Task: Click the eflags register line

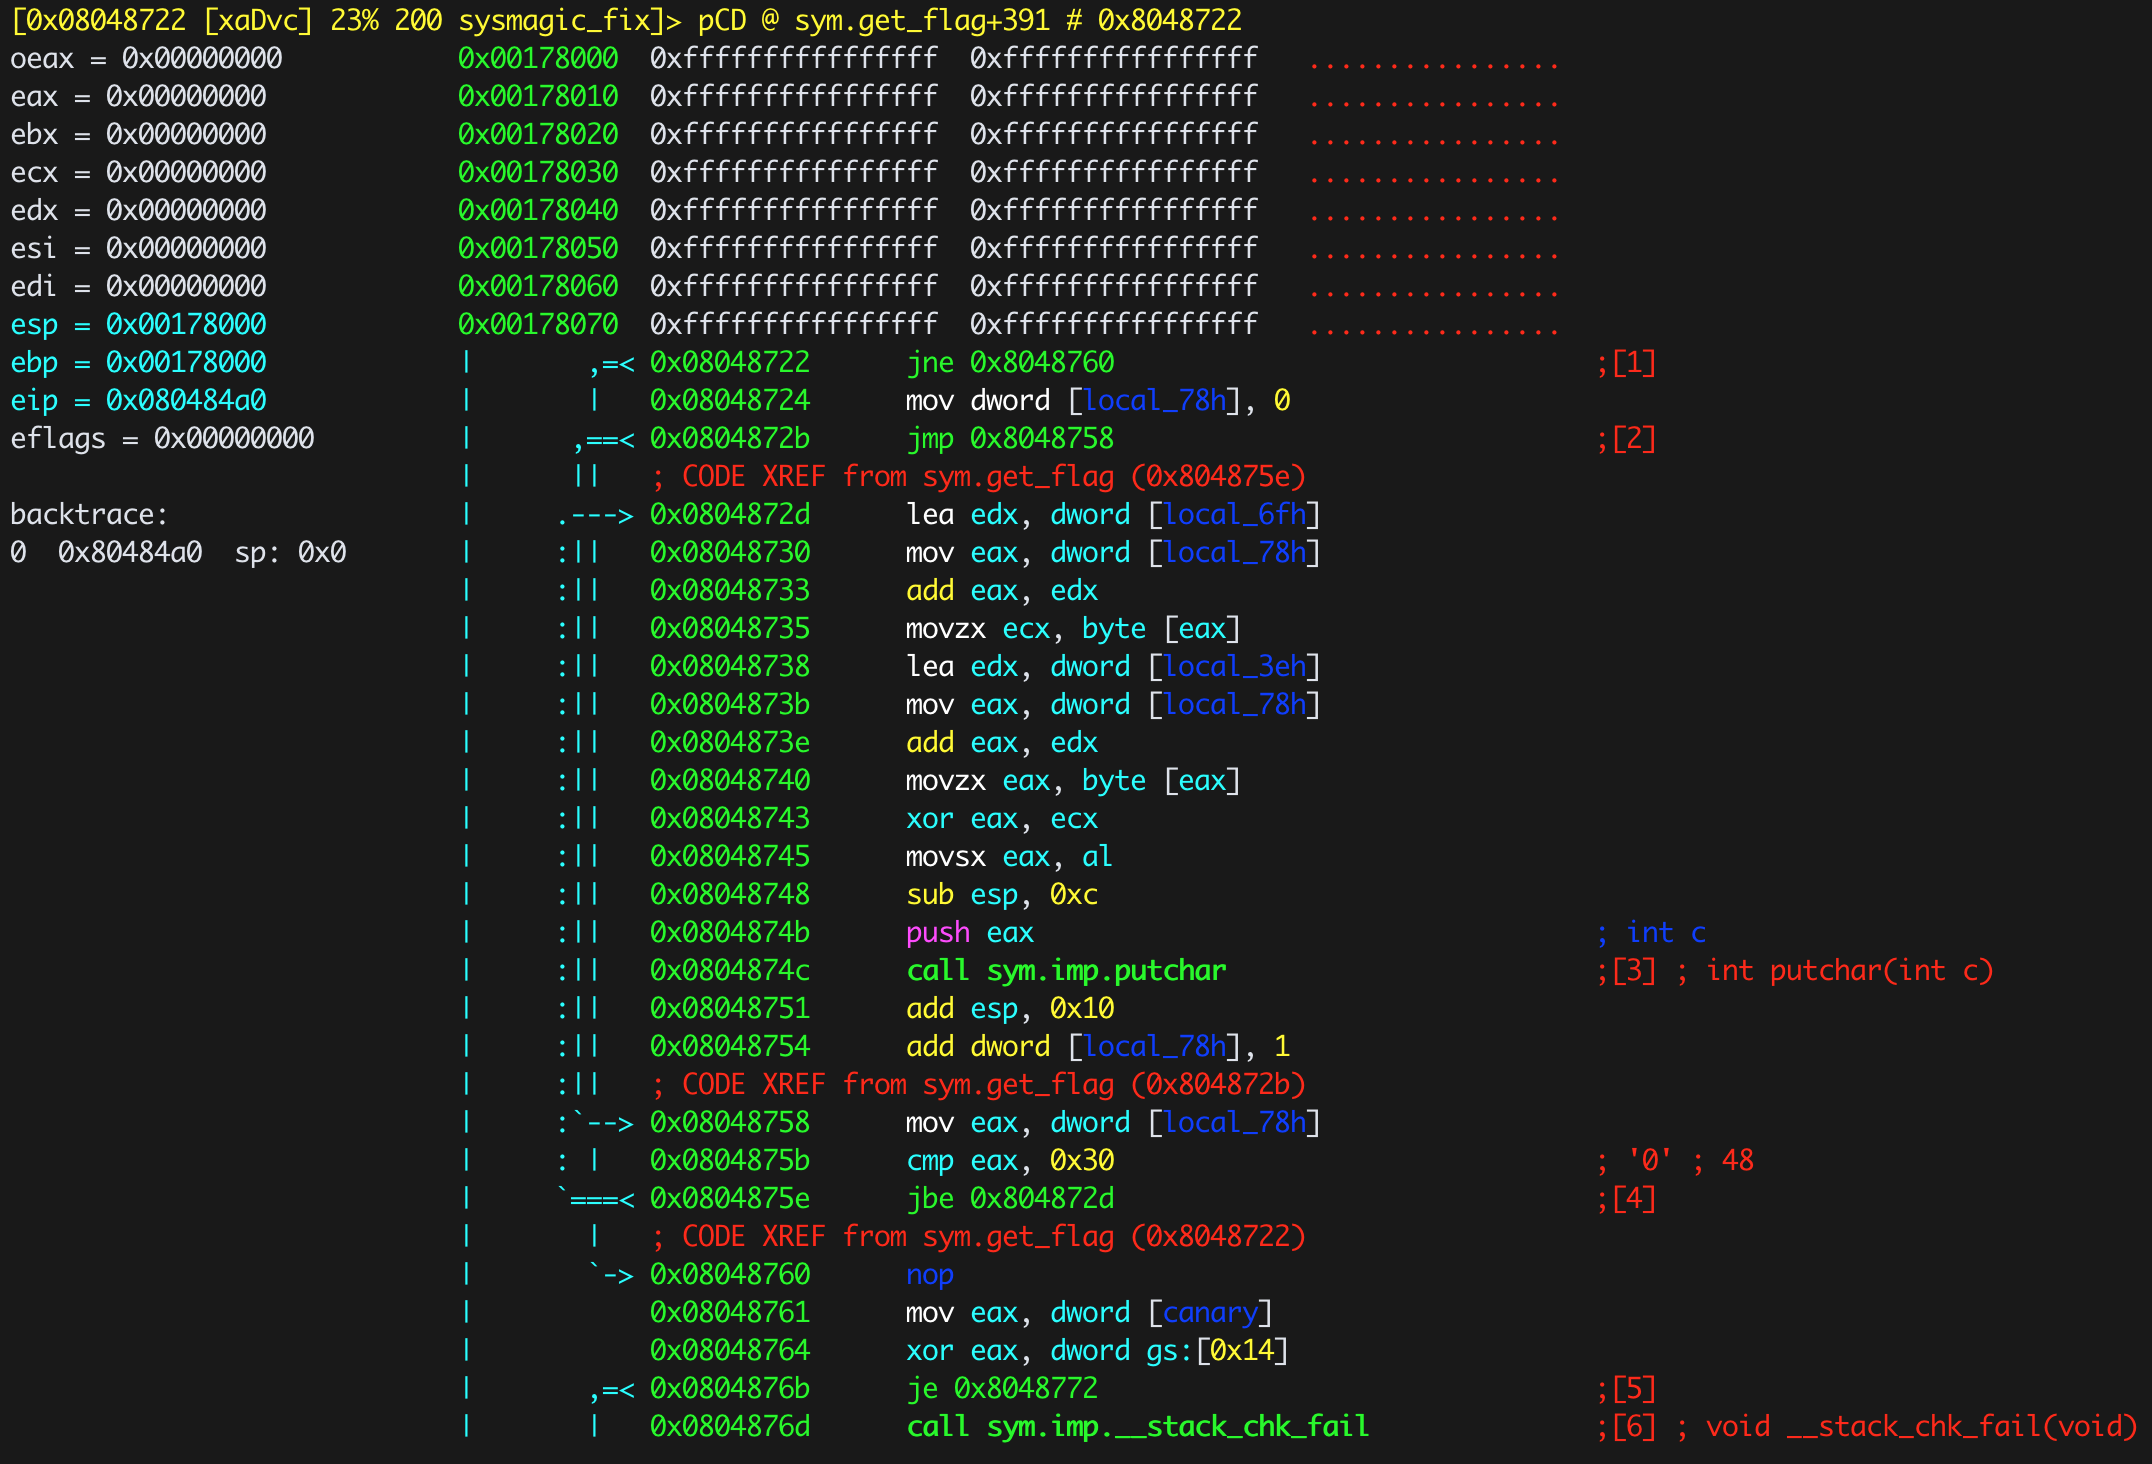Action: point(162,439)
